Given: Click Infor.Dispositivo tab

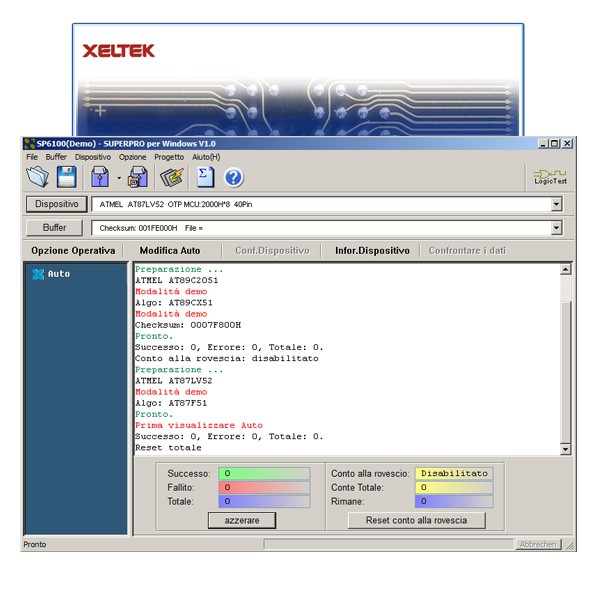Looking at the screenshot, I should 372,251.
